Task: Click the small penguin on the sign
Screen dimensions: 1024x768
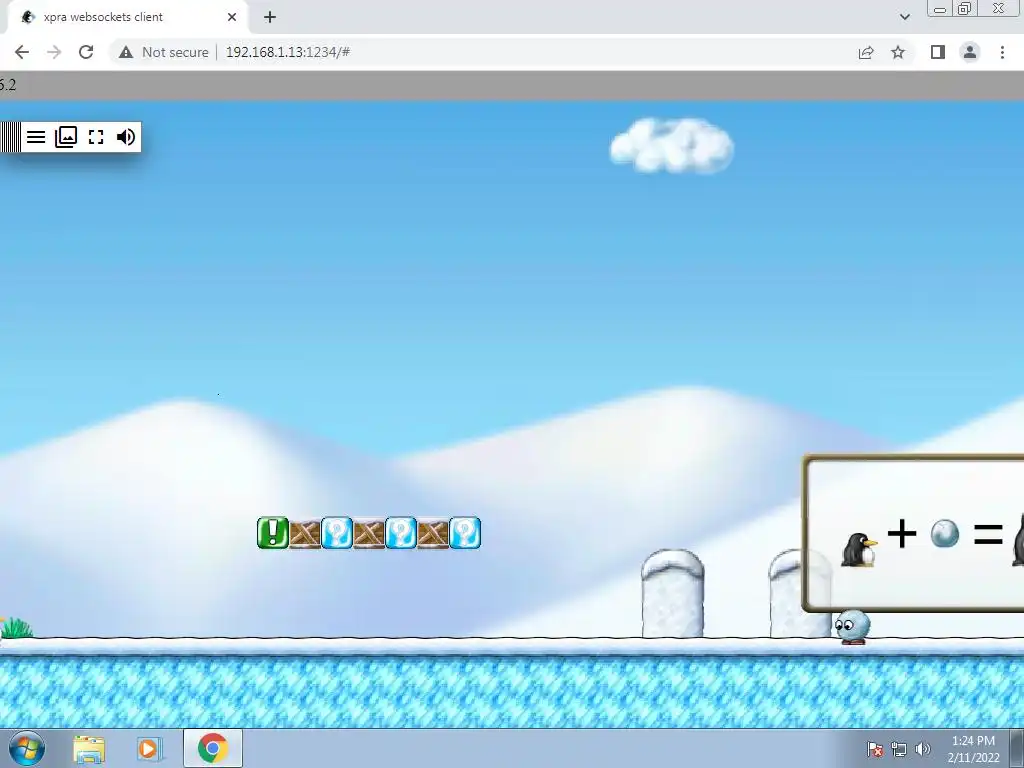Action: click(859, 550)
